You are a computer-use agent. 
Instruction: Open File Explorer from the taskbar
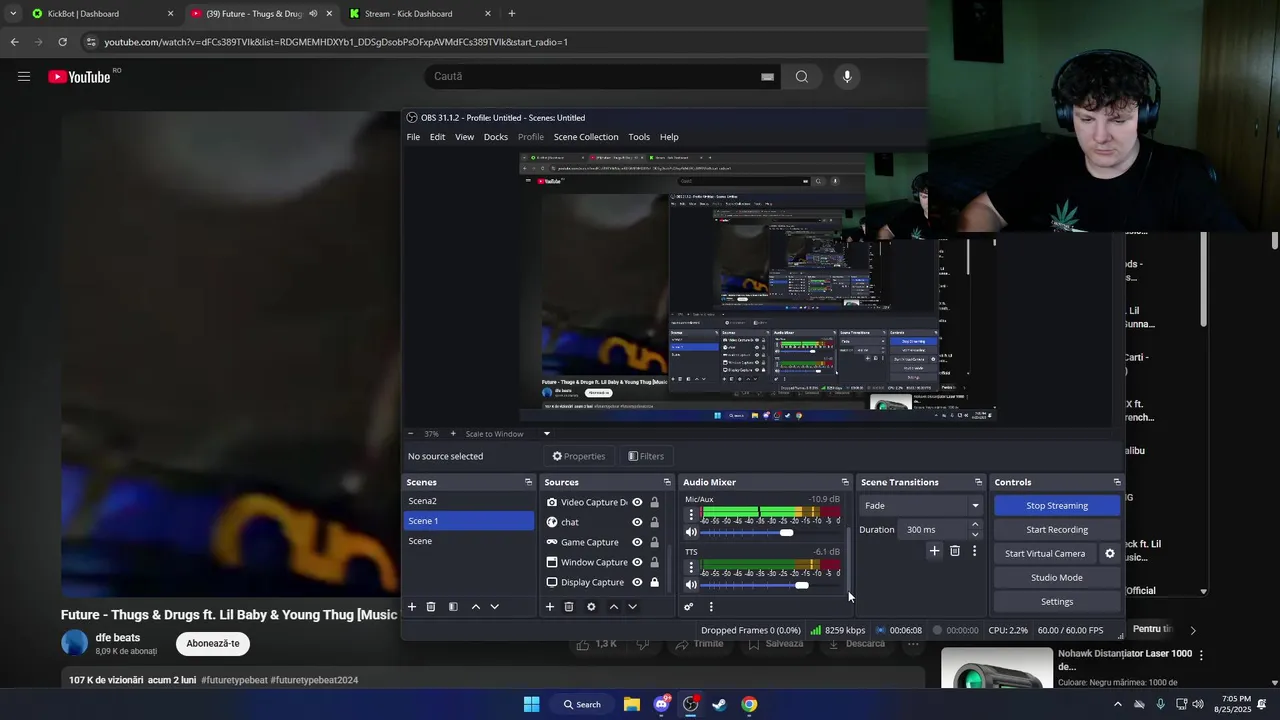tap(632, 704)
